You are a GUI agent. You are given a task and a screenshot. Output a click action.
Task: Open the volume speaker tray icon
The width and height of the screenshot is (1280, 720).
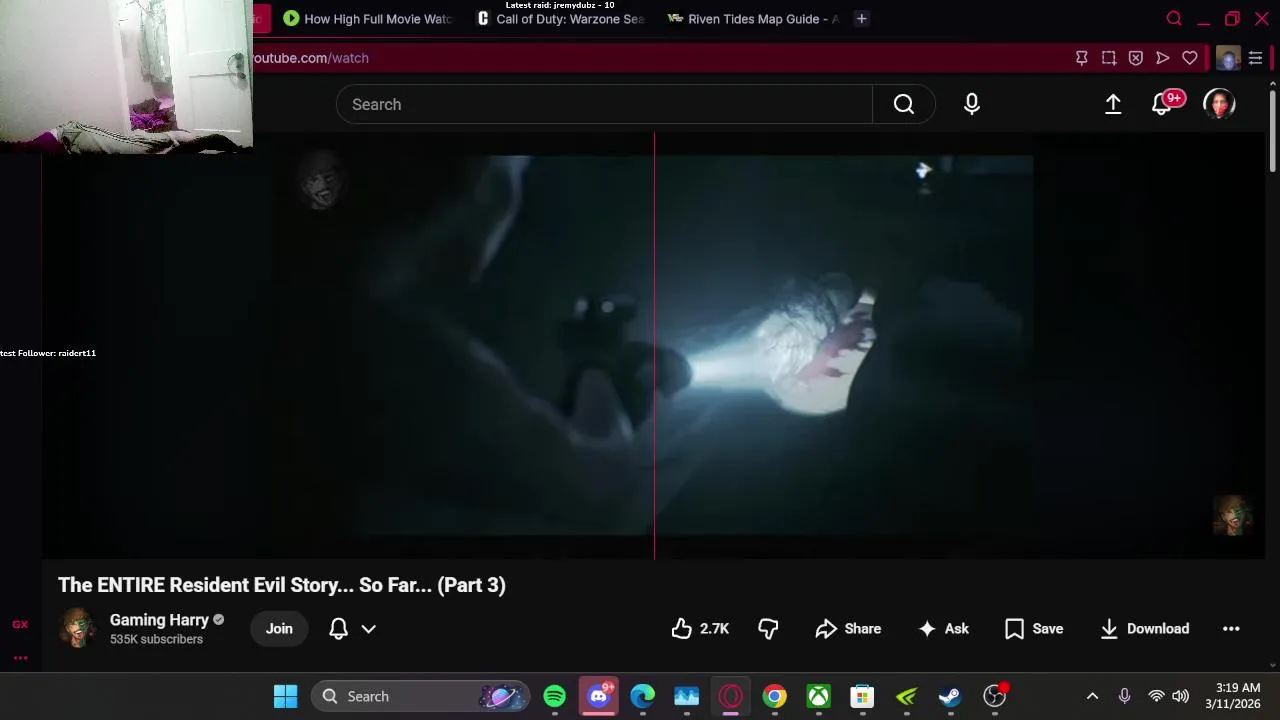point(1180,696)
